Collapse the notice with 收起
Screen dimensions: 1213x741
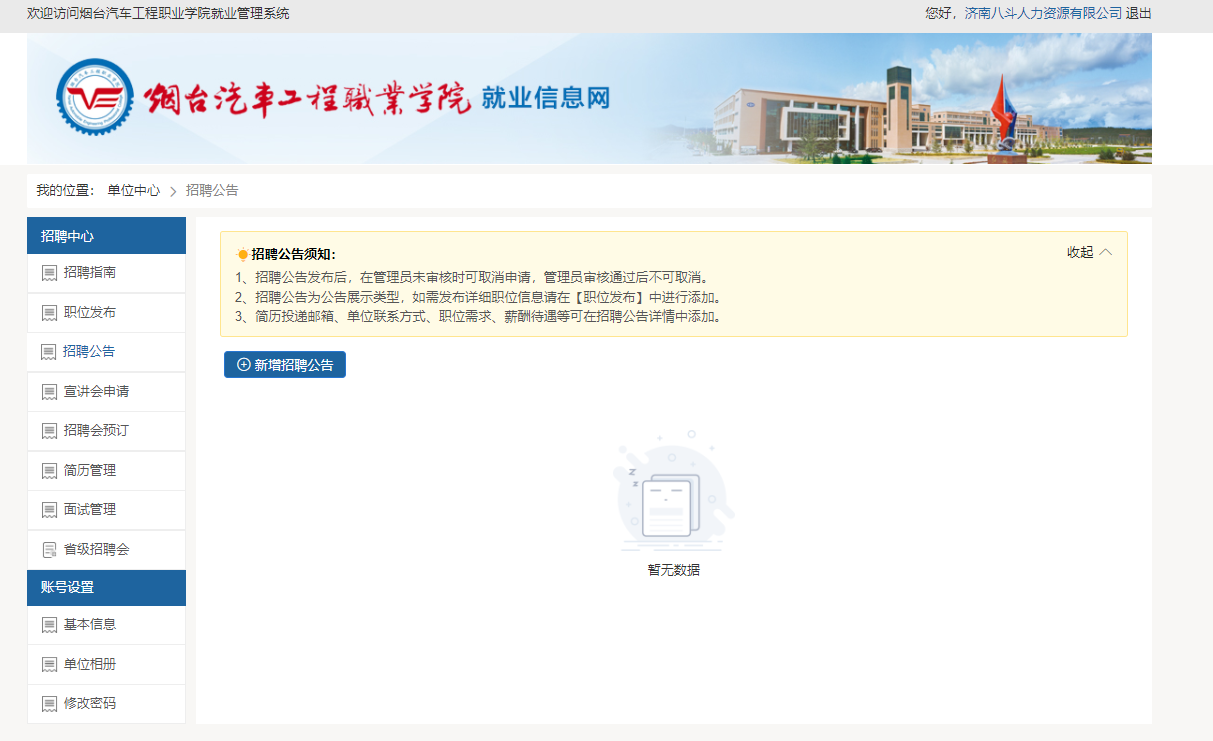[1080, 252]
